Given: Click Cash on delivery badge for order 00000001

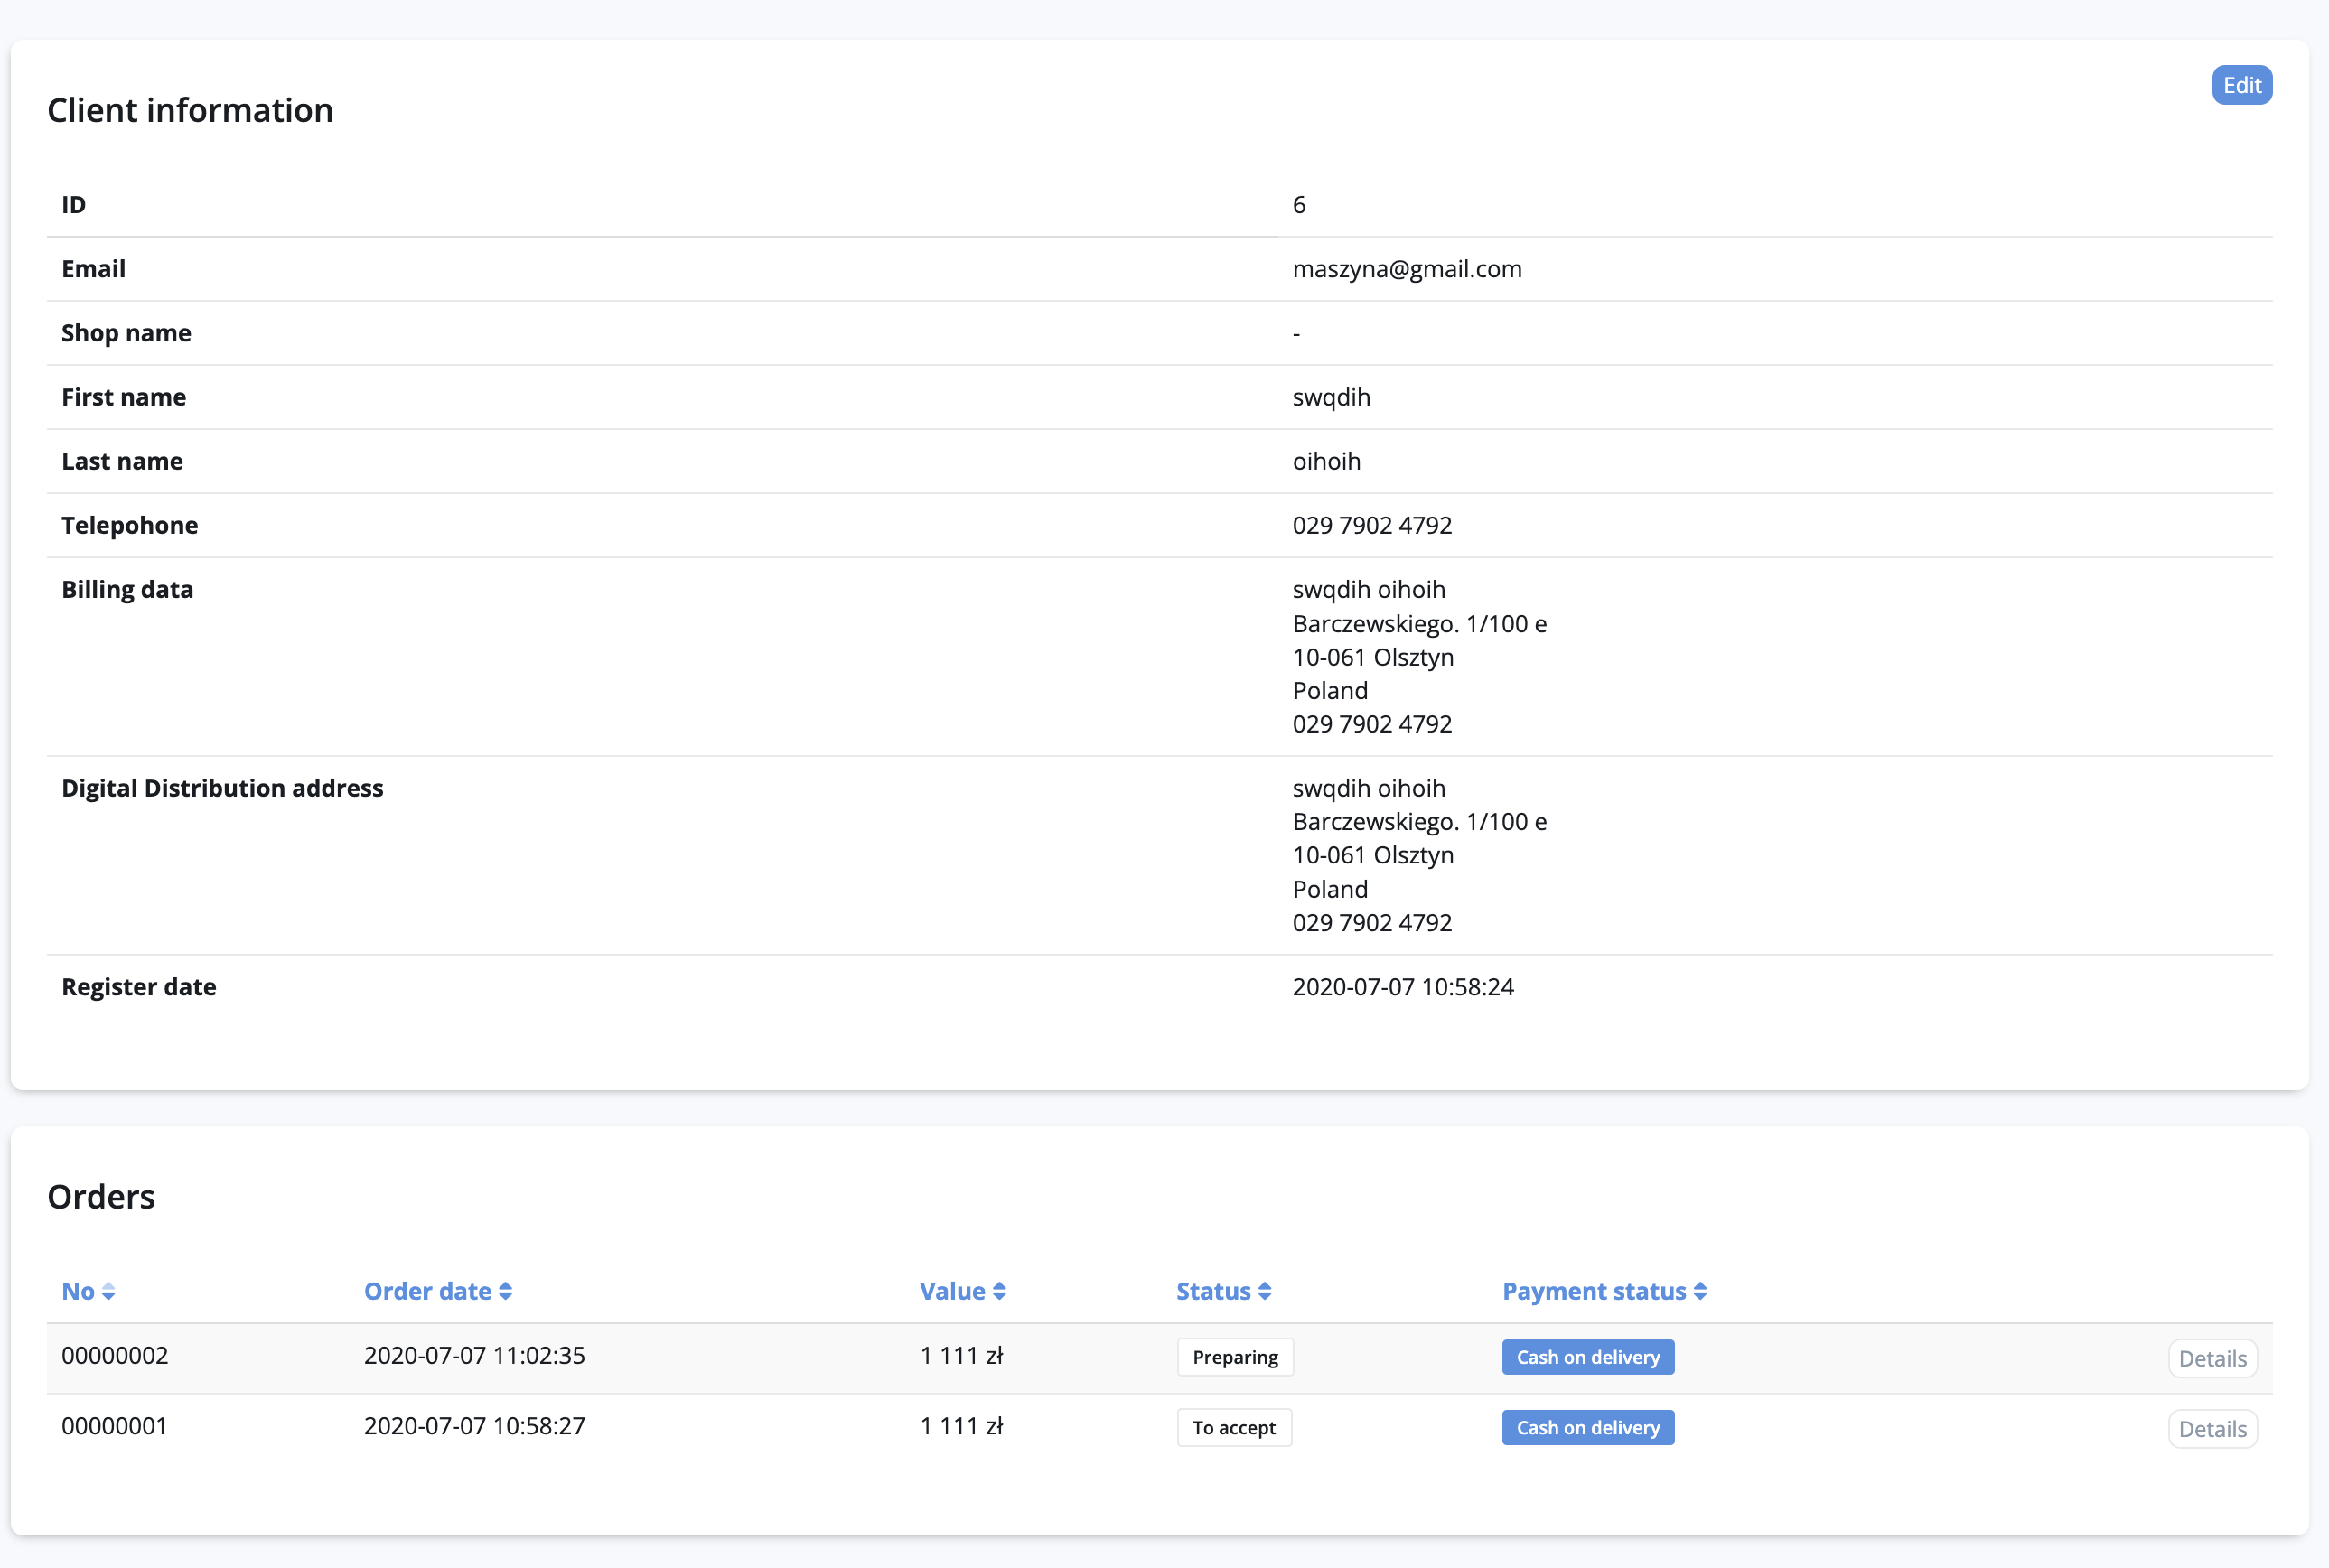Looking at the screenshot, I should (x=1587, y=1428).
